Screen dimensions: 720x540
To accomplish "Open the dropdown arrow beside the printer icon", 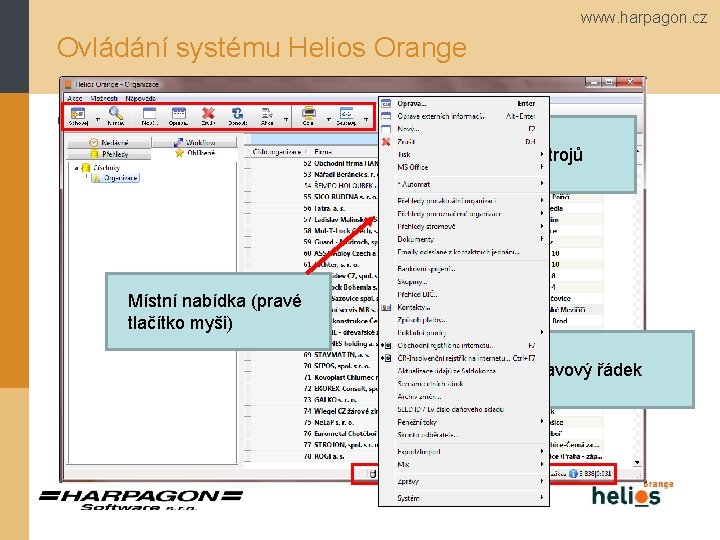I will [x=328, y=119].
